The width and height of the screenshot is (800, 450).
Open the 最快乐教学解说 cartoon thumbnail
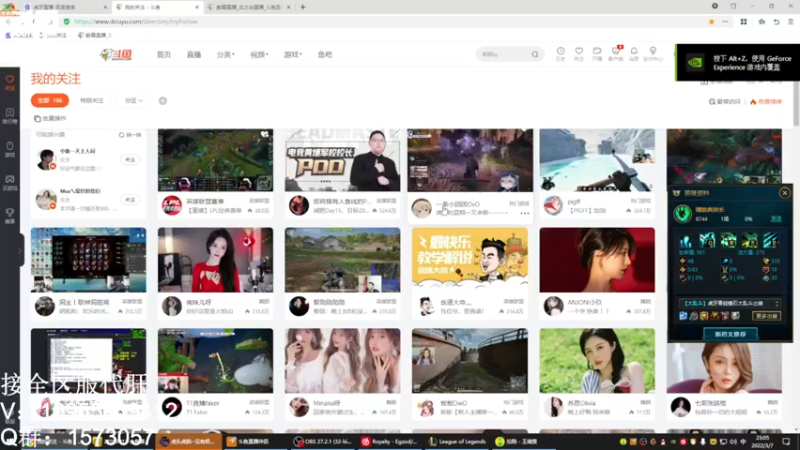(470, 260)
